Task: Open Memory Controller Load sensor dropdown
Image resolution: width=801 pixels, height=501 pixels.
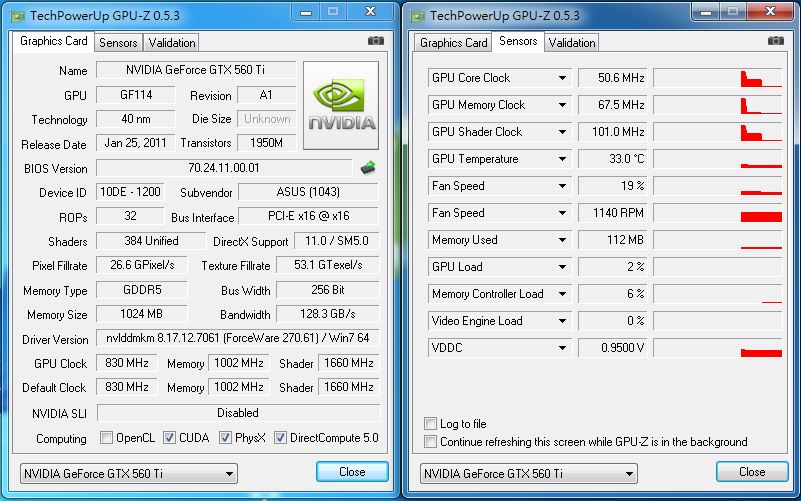Action: (562, 294)
